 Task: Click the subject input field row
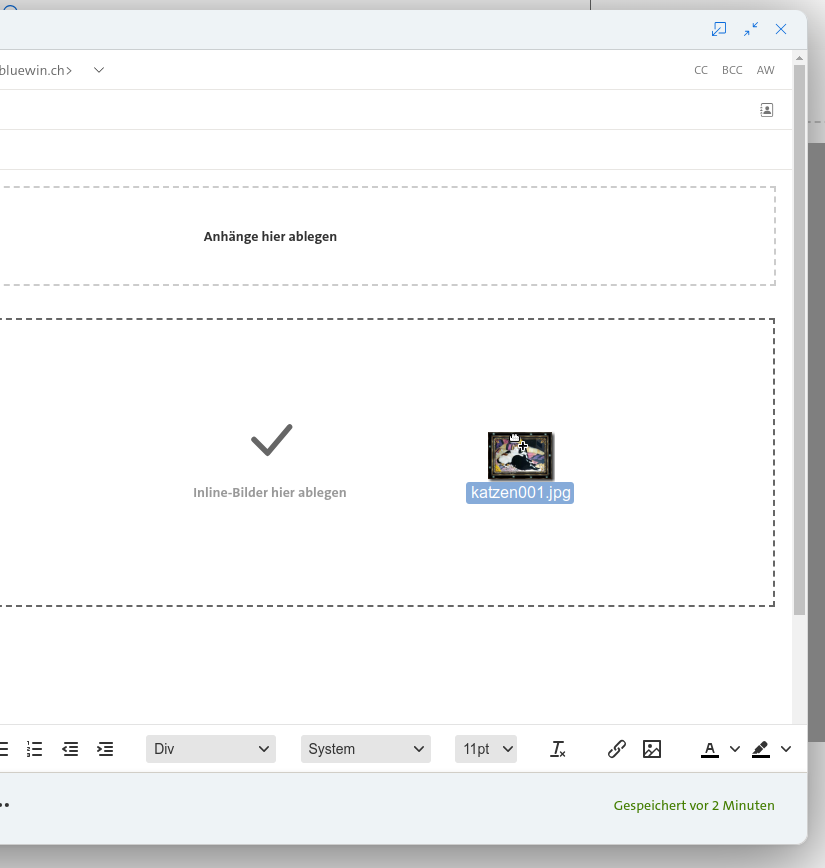(x=396, y=150)
